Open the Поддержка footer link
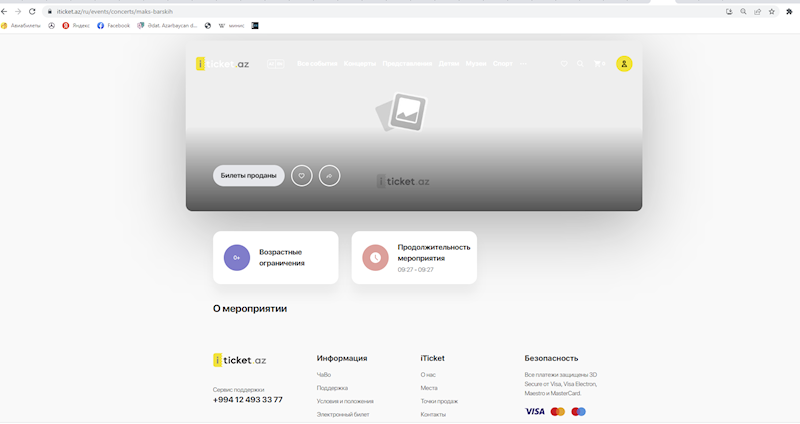The width and height of the screenshot is (800, 424). pos(332,388)
